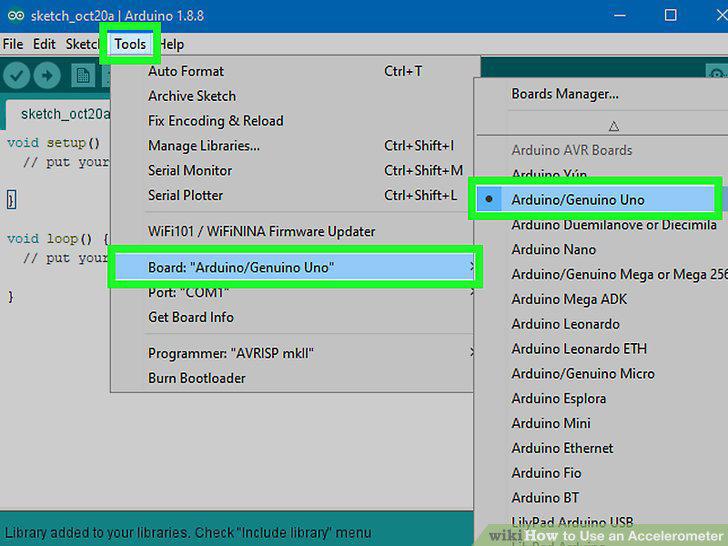Expand the Board: "Arduino/Genuino Uno" submenu
Image resolution: width=728 pixels, height=546 pixels.
295,267
